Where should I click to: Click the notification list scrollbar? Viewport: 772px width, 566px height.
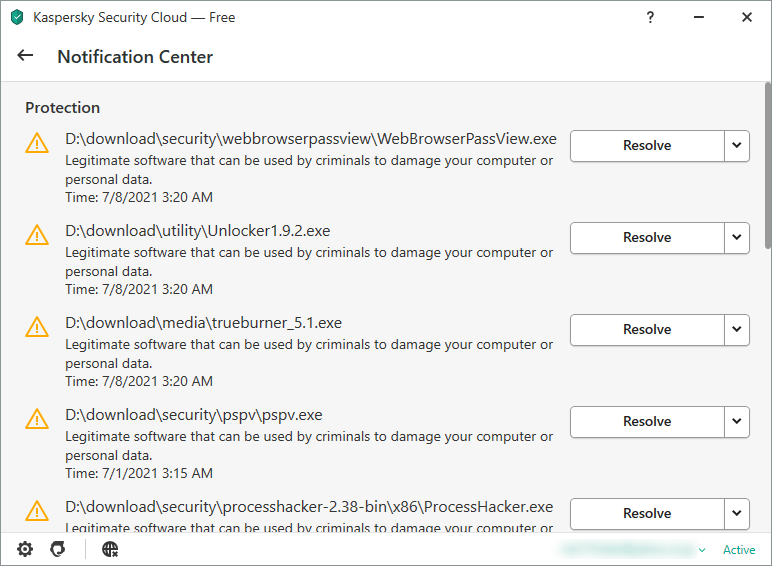pyautogui.click(x=768, y=166)
